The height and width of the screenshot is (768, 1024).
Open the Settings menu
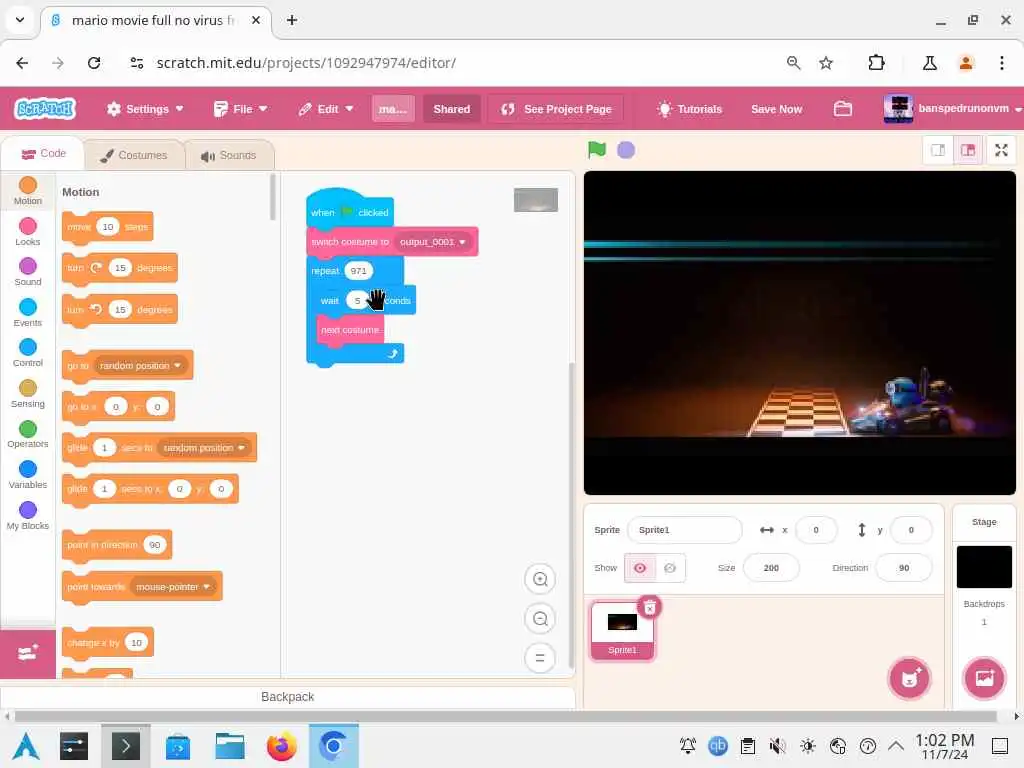tap(145, 109)
